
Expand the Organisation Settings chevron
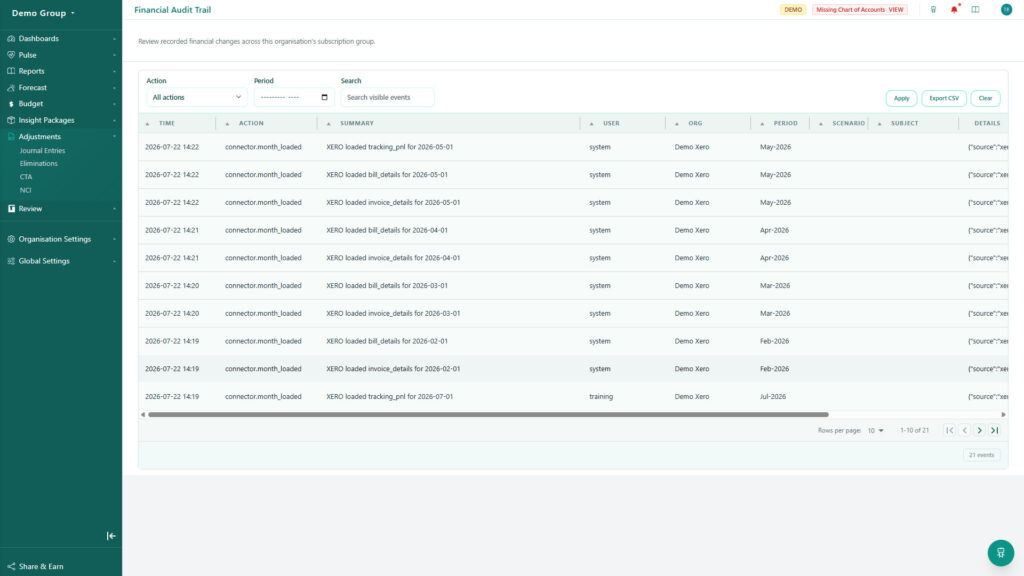(114, 239)
